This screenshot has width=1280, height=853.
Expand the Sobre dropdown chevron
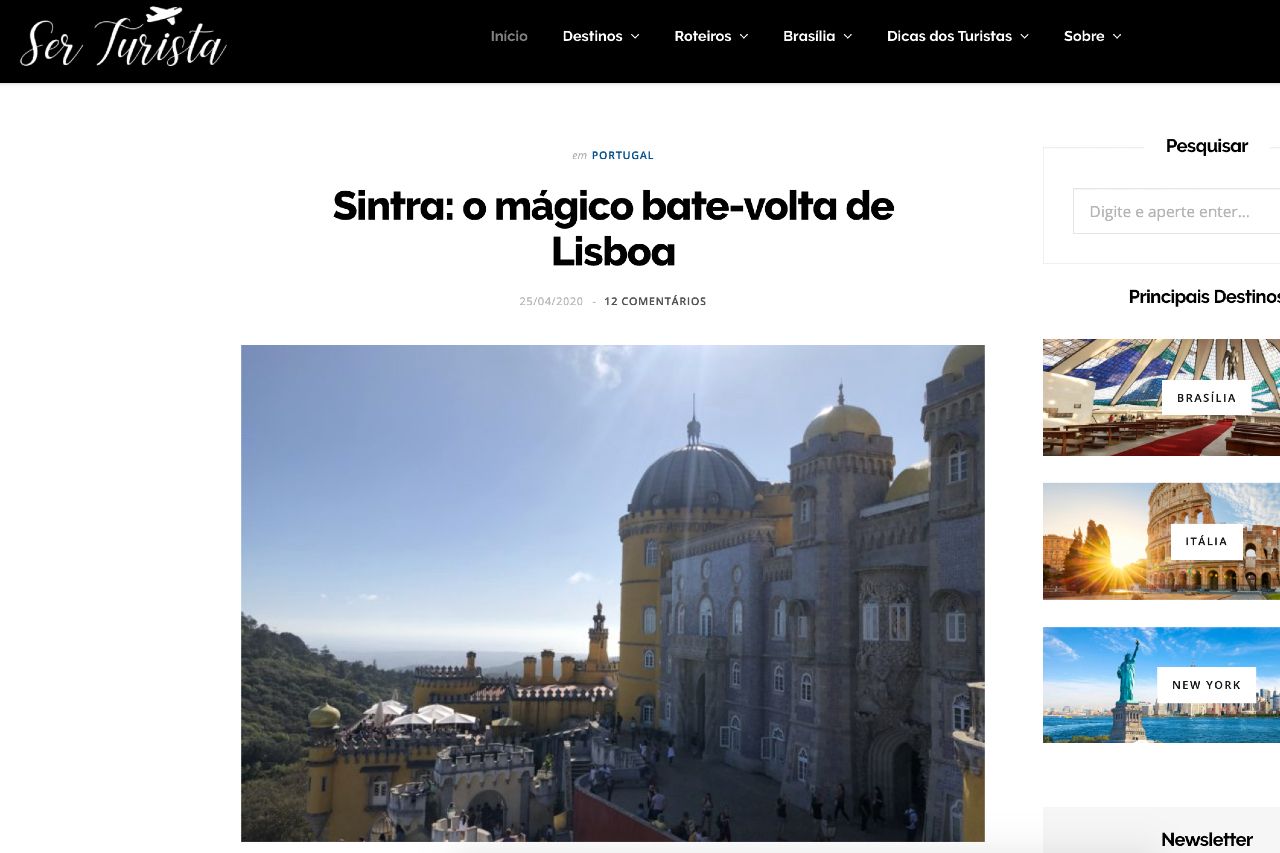tap(1117, 37)
